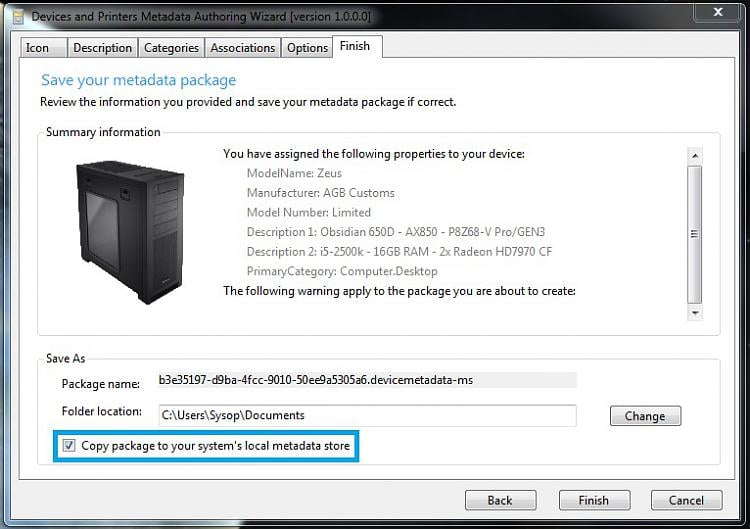Open the Description tab
Image resolution: width=750 pixels, height=529 pixels.
point(102,48)
